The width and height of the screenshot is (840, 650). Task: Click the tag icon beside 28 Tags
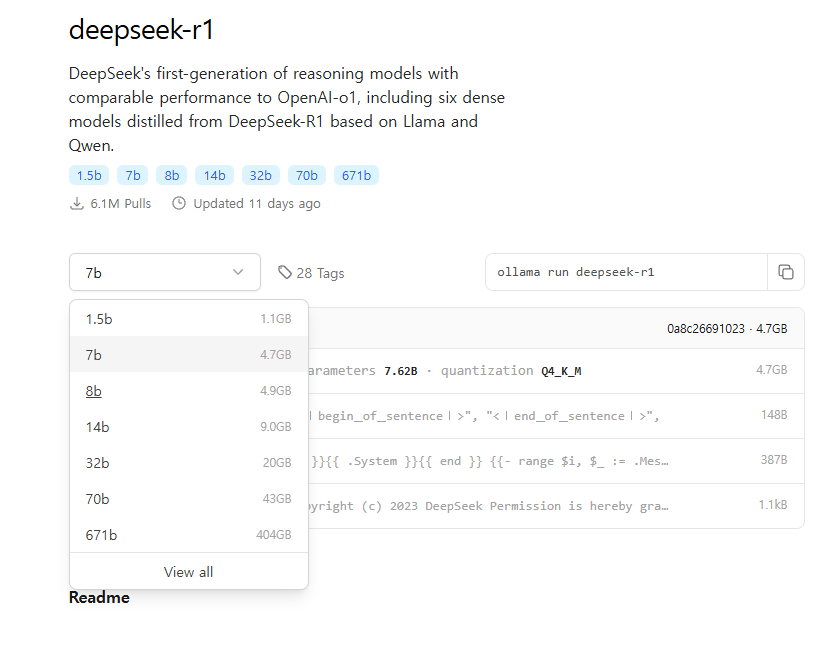pyautogui.click(x=285, y=272)
